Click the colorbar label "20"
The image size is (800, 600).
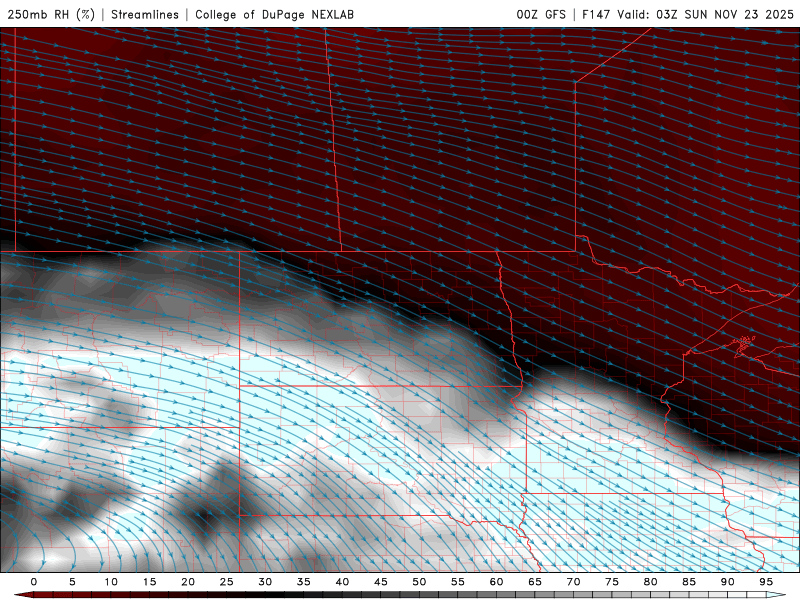pos(188,582)
